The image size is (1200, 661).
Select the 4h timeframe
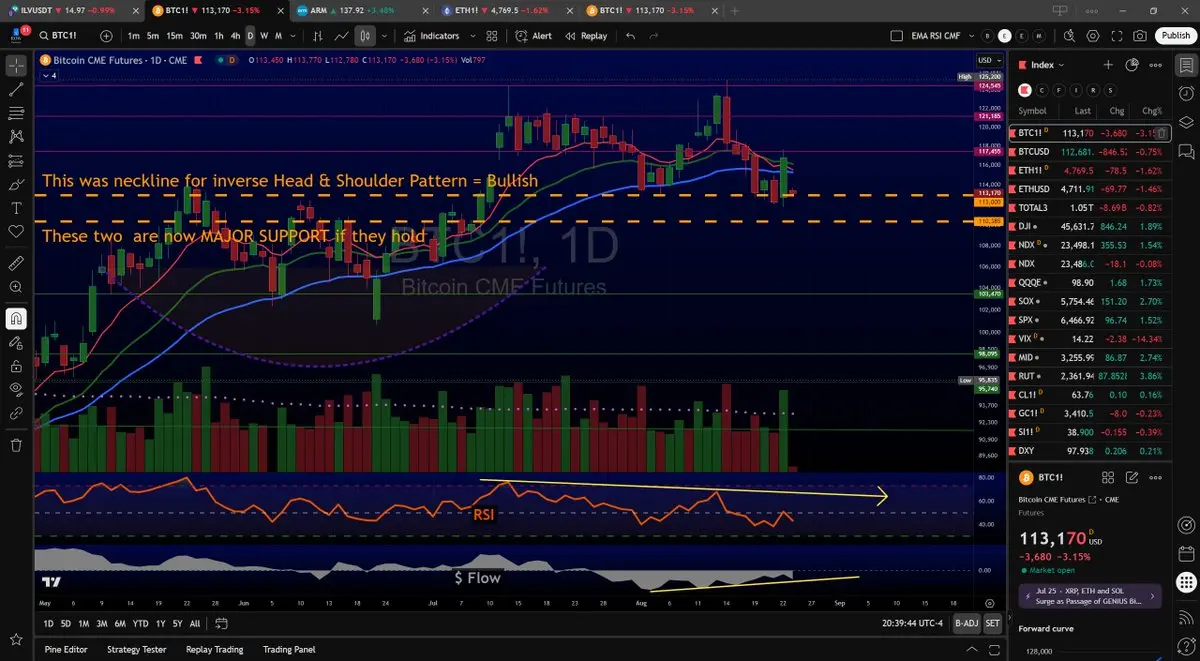[235, 36]
